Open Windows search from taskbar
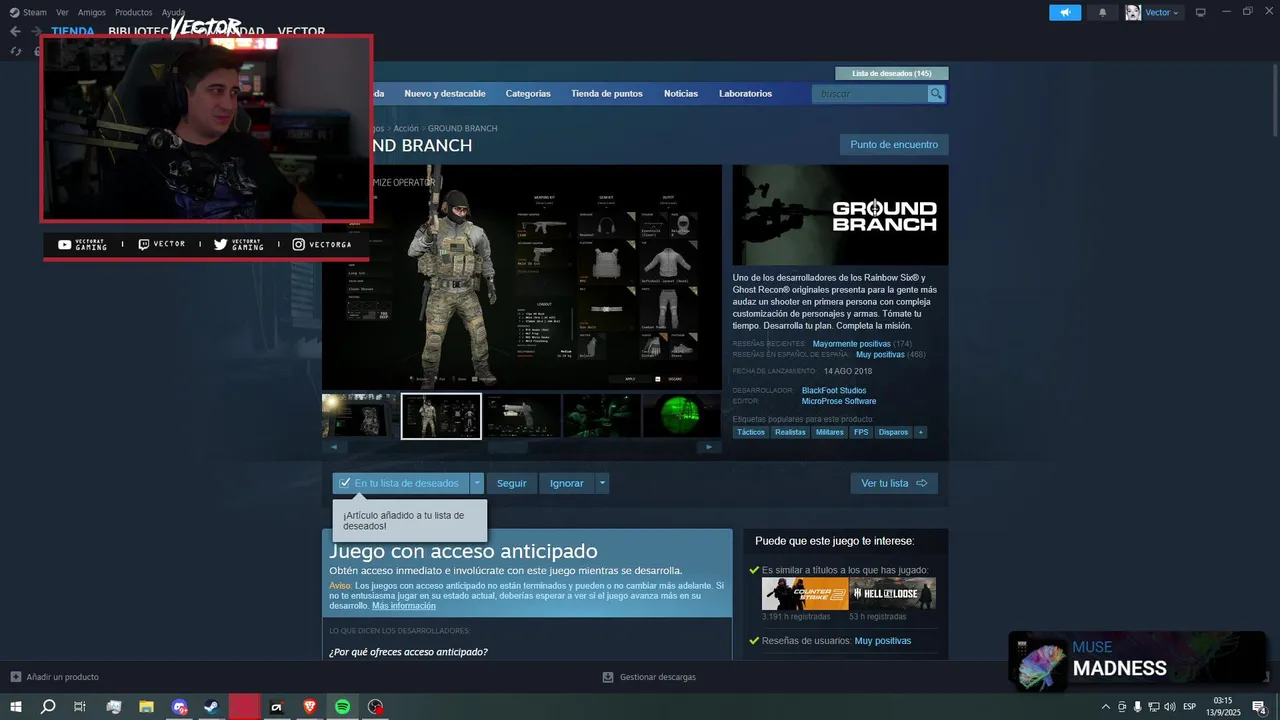The width and height of the screenshot is (1280, 720). pos(48,706)
